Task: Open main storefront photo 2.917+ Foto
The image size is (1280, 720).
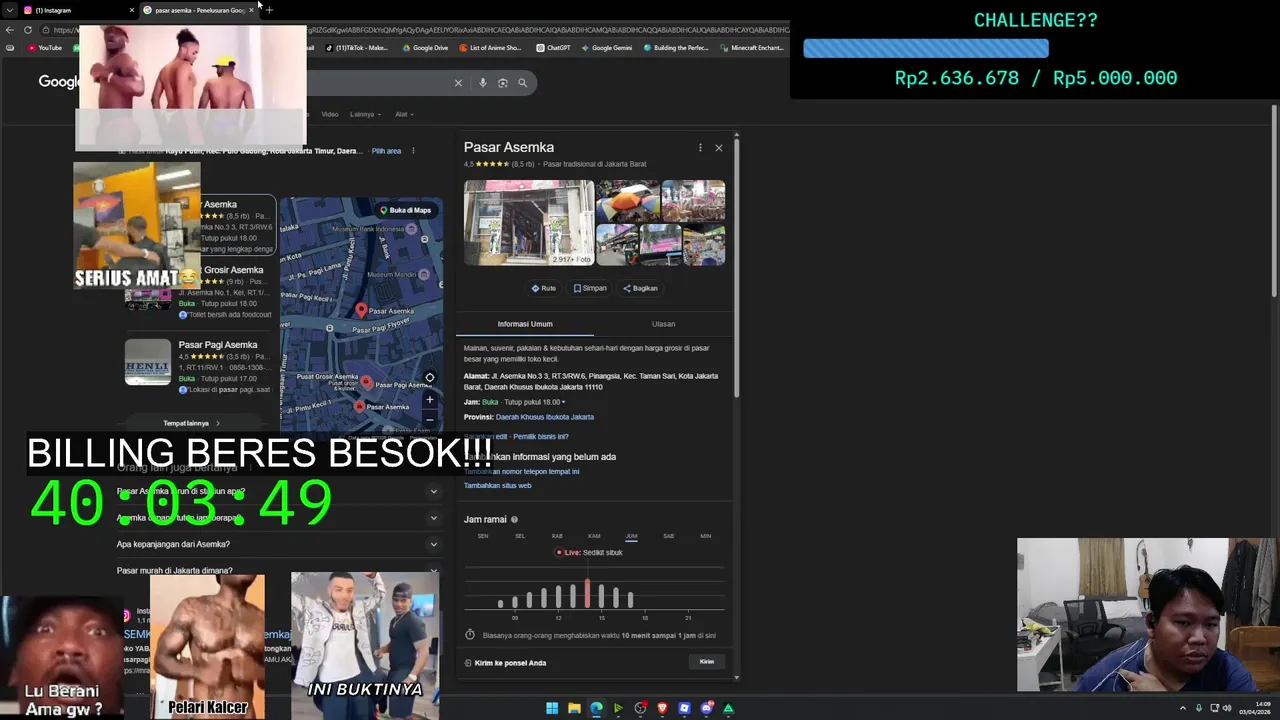Action: pos(529,223)
